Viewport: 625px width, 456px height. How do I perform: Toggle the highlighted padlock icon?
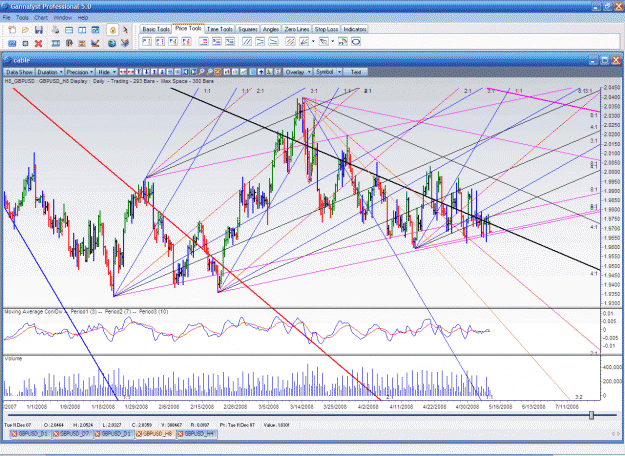click(112, 30)
